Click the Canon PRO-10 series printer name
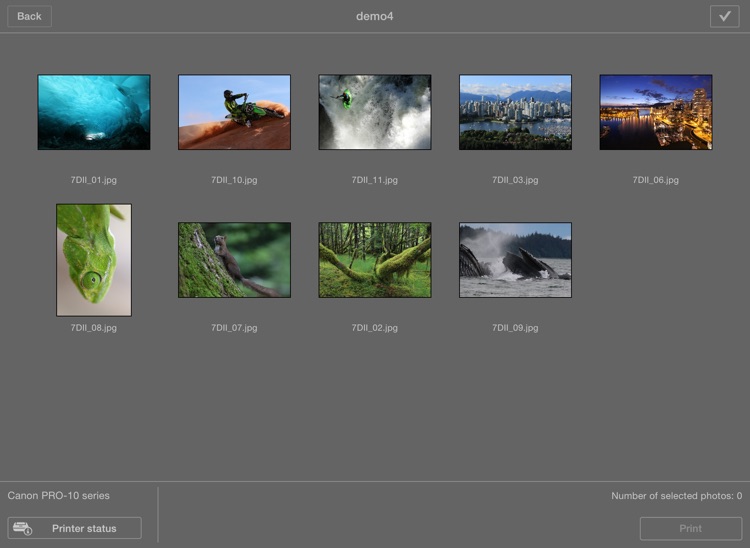 [59, 495]
